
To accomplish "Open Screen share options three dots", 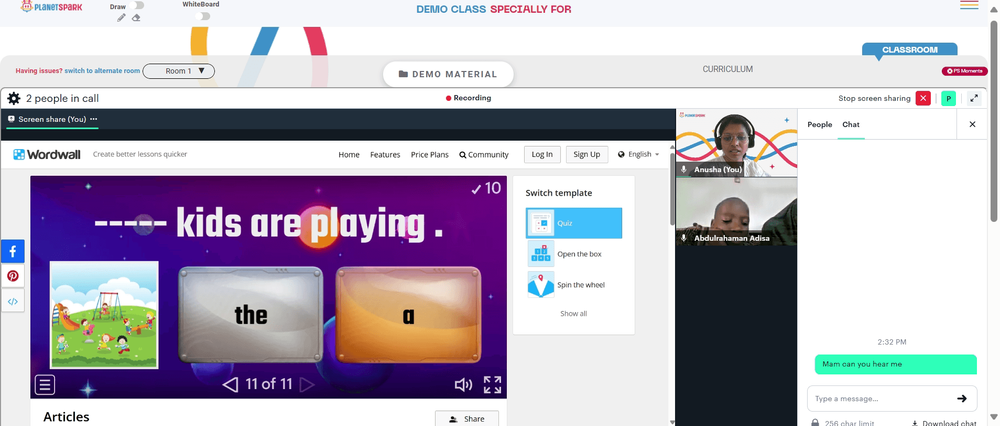I will click(x=94, y=119).
